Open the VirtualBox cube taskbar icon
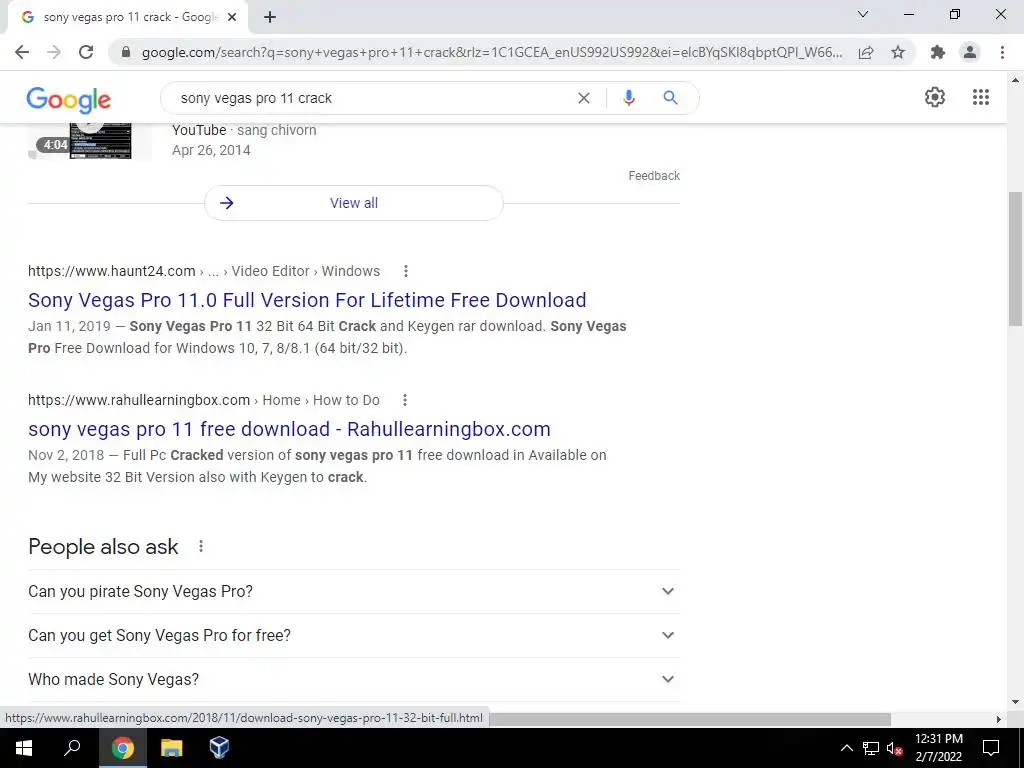 219,748
